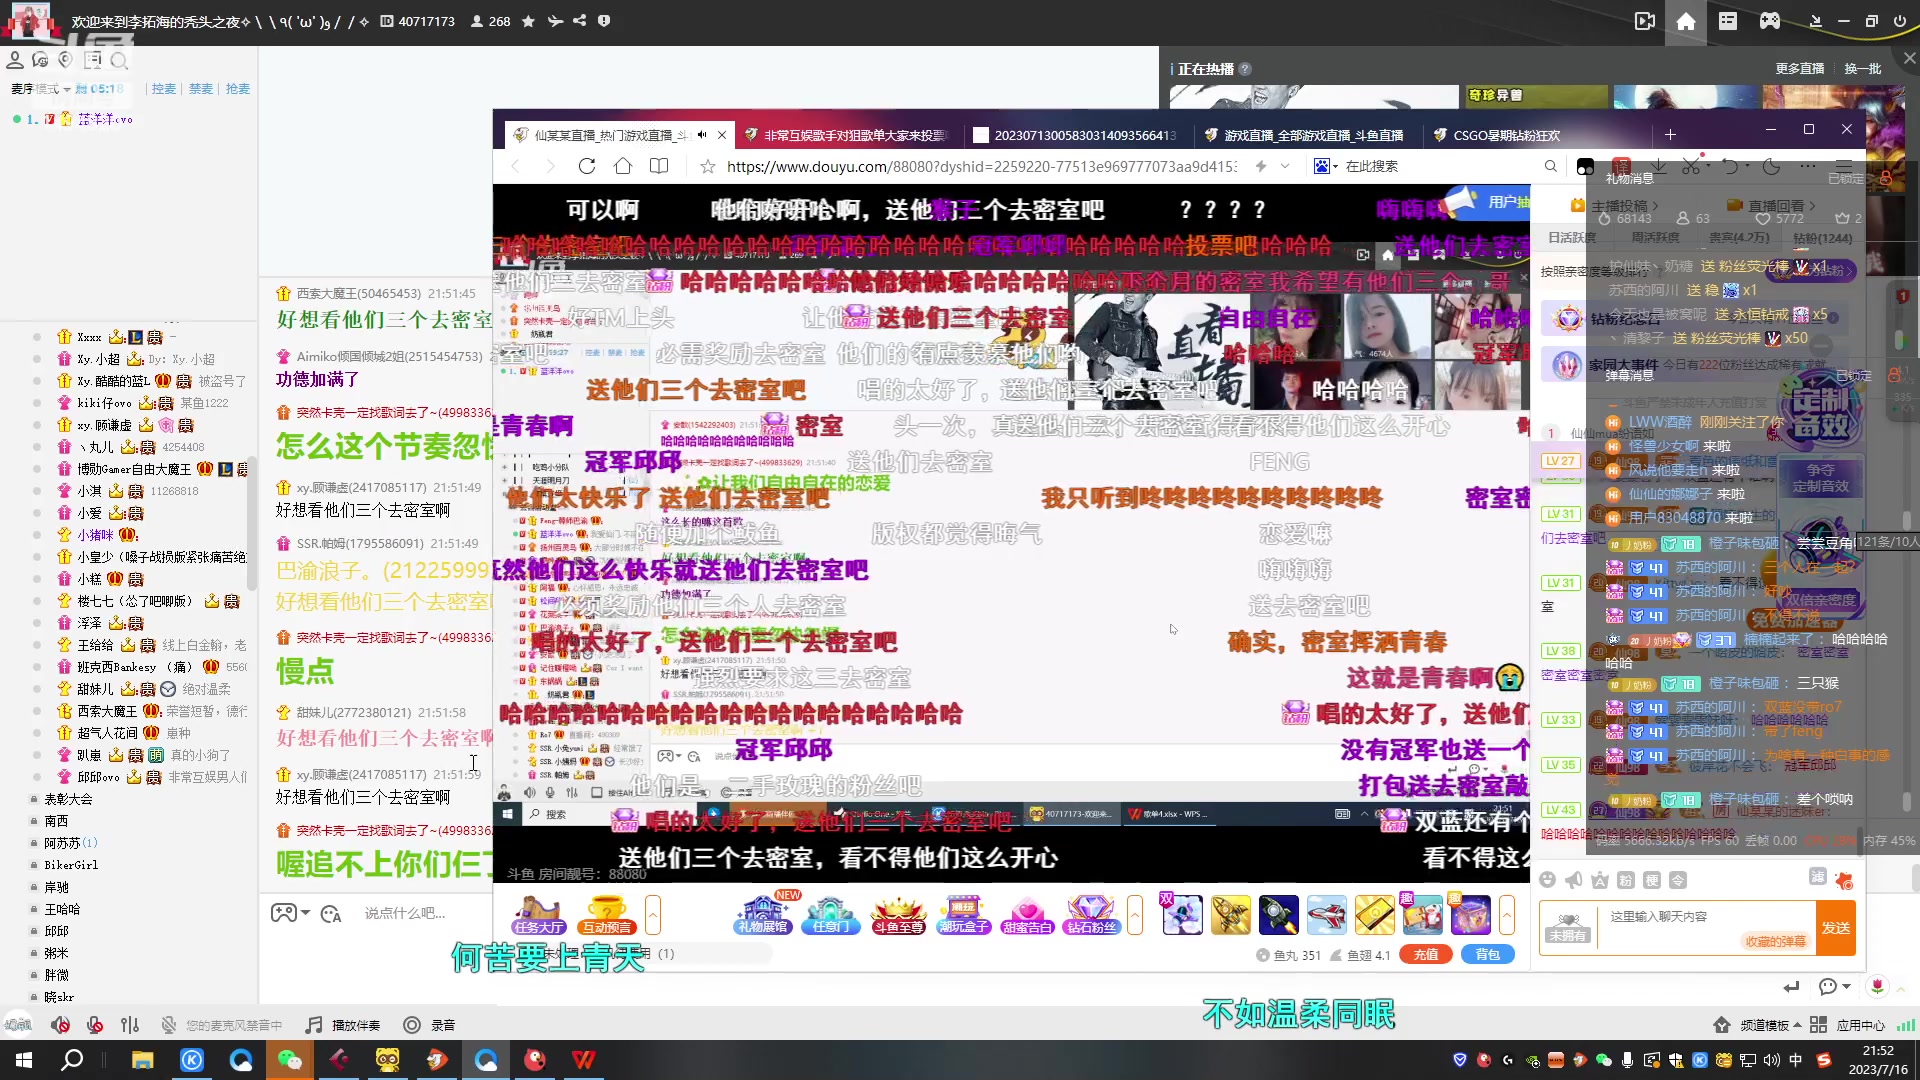Mute the sound icon on 仙某某直播 tab
The image size is (1920, 1080).
[702, 135]
